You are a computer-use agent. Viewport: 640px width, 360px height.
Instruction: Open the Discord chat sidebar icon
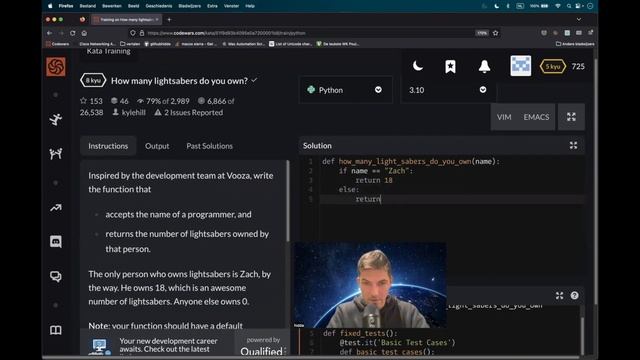click(x=56, y=242)
